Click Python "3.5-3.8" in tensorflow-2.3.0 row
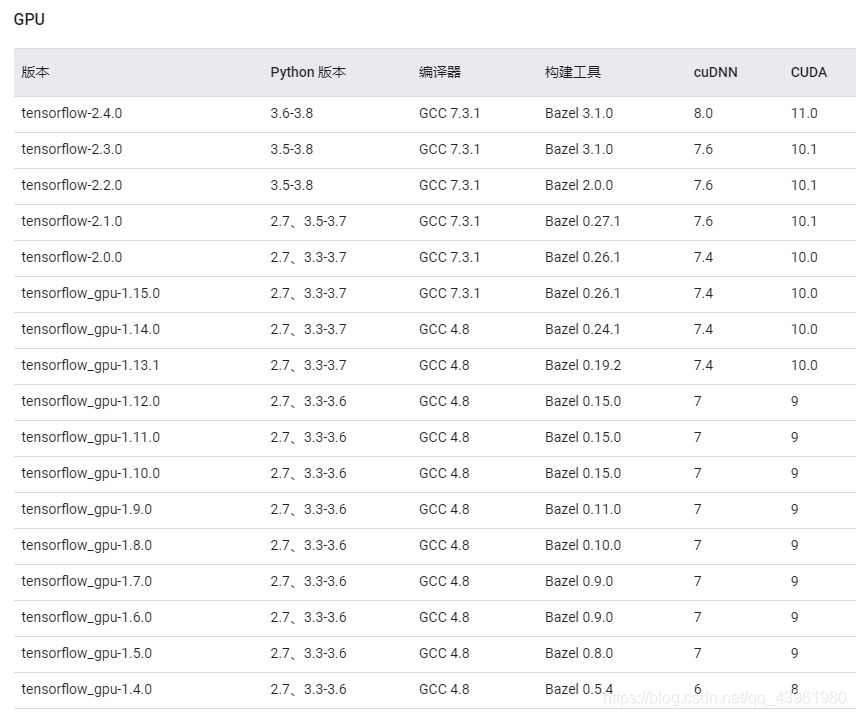The height and width of the screenshot is (716, 856). tap(292, 149)
